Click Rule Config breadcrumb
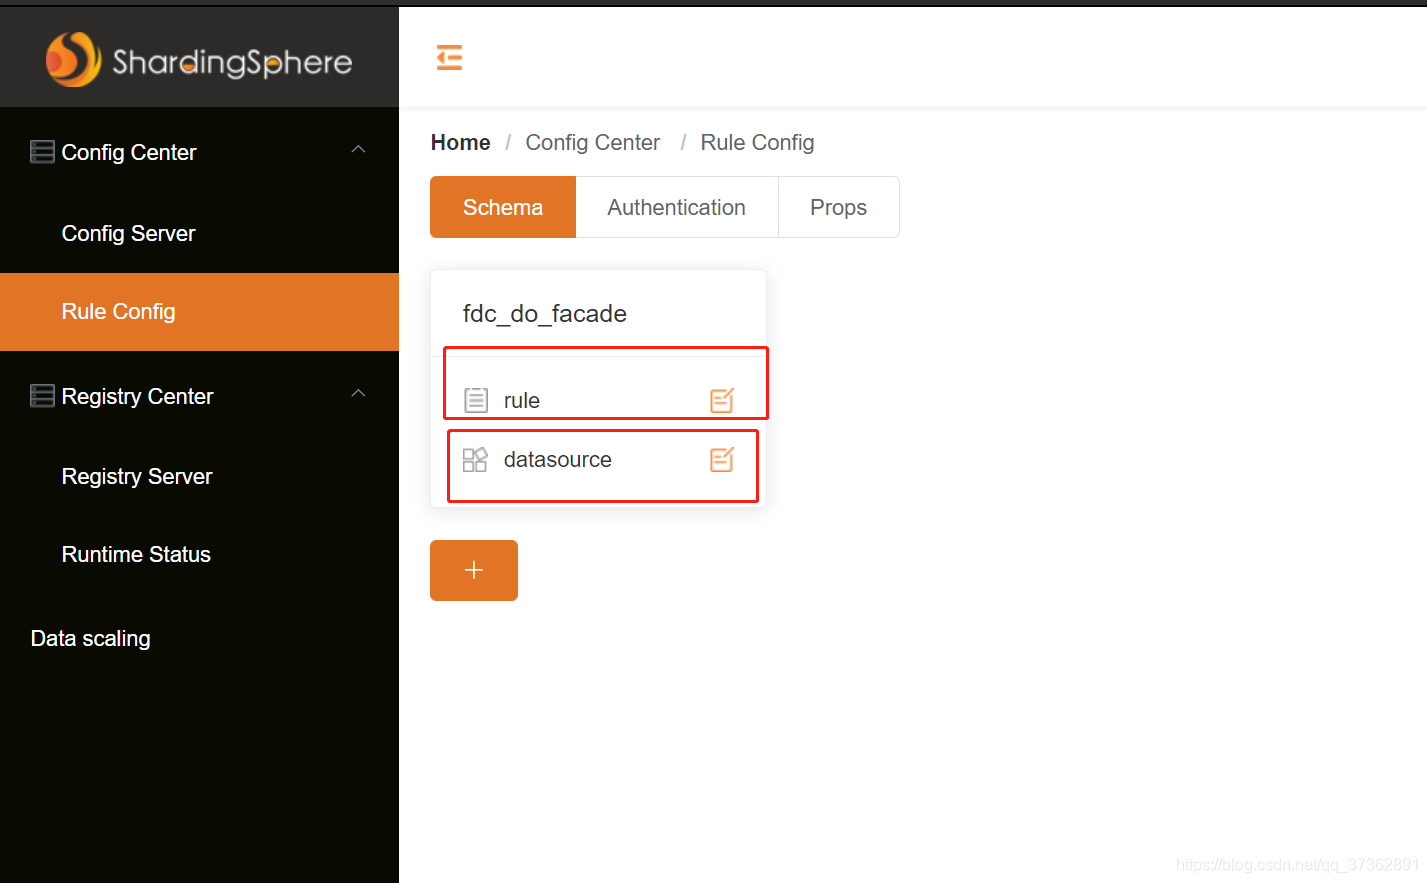 (x=757, y=142)
